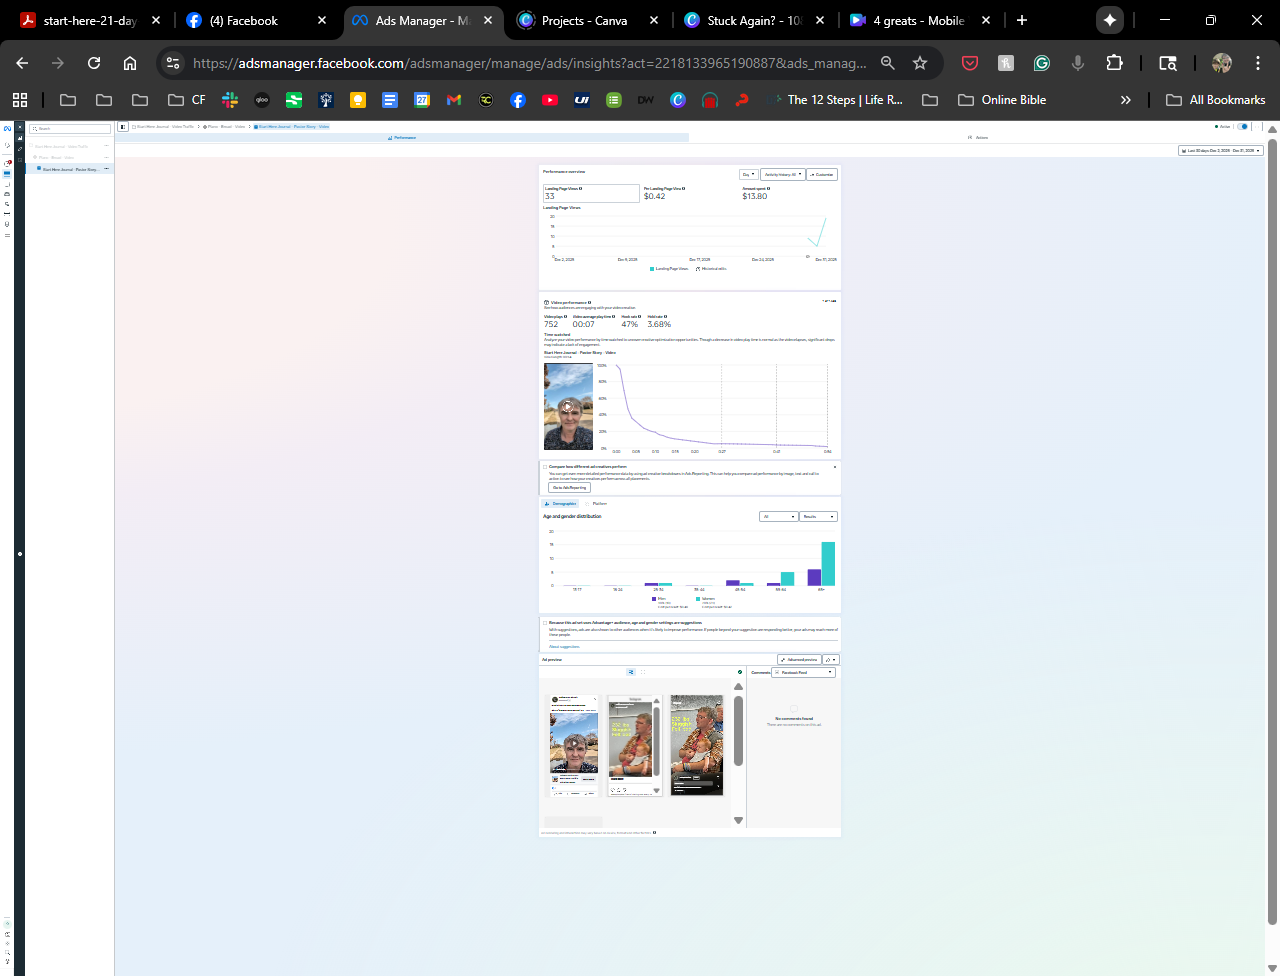This screenshot has height=976, width=1280.
Task: Click the Meta logo in the left rail
Action: tap(7, 128)
